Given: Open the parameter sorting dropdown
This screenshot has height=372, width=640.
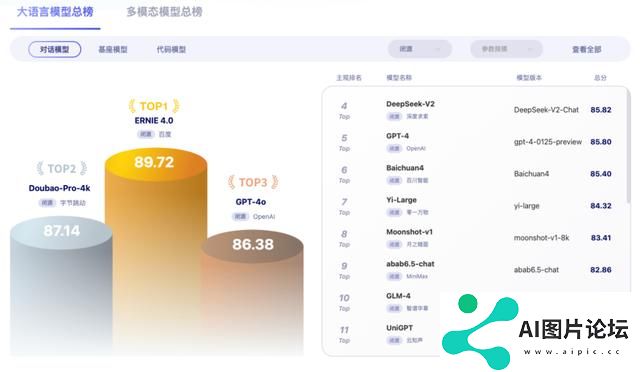Looking at the screenshot, I should point(507,49).
